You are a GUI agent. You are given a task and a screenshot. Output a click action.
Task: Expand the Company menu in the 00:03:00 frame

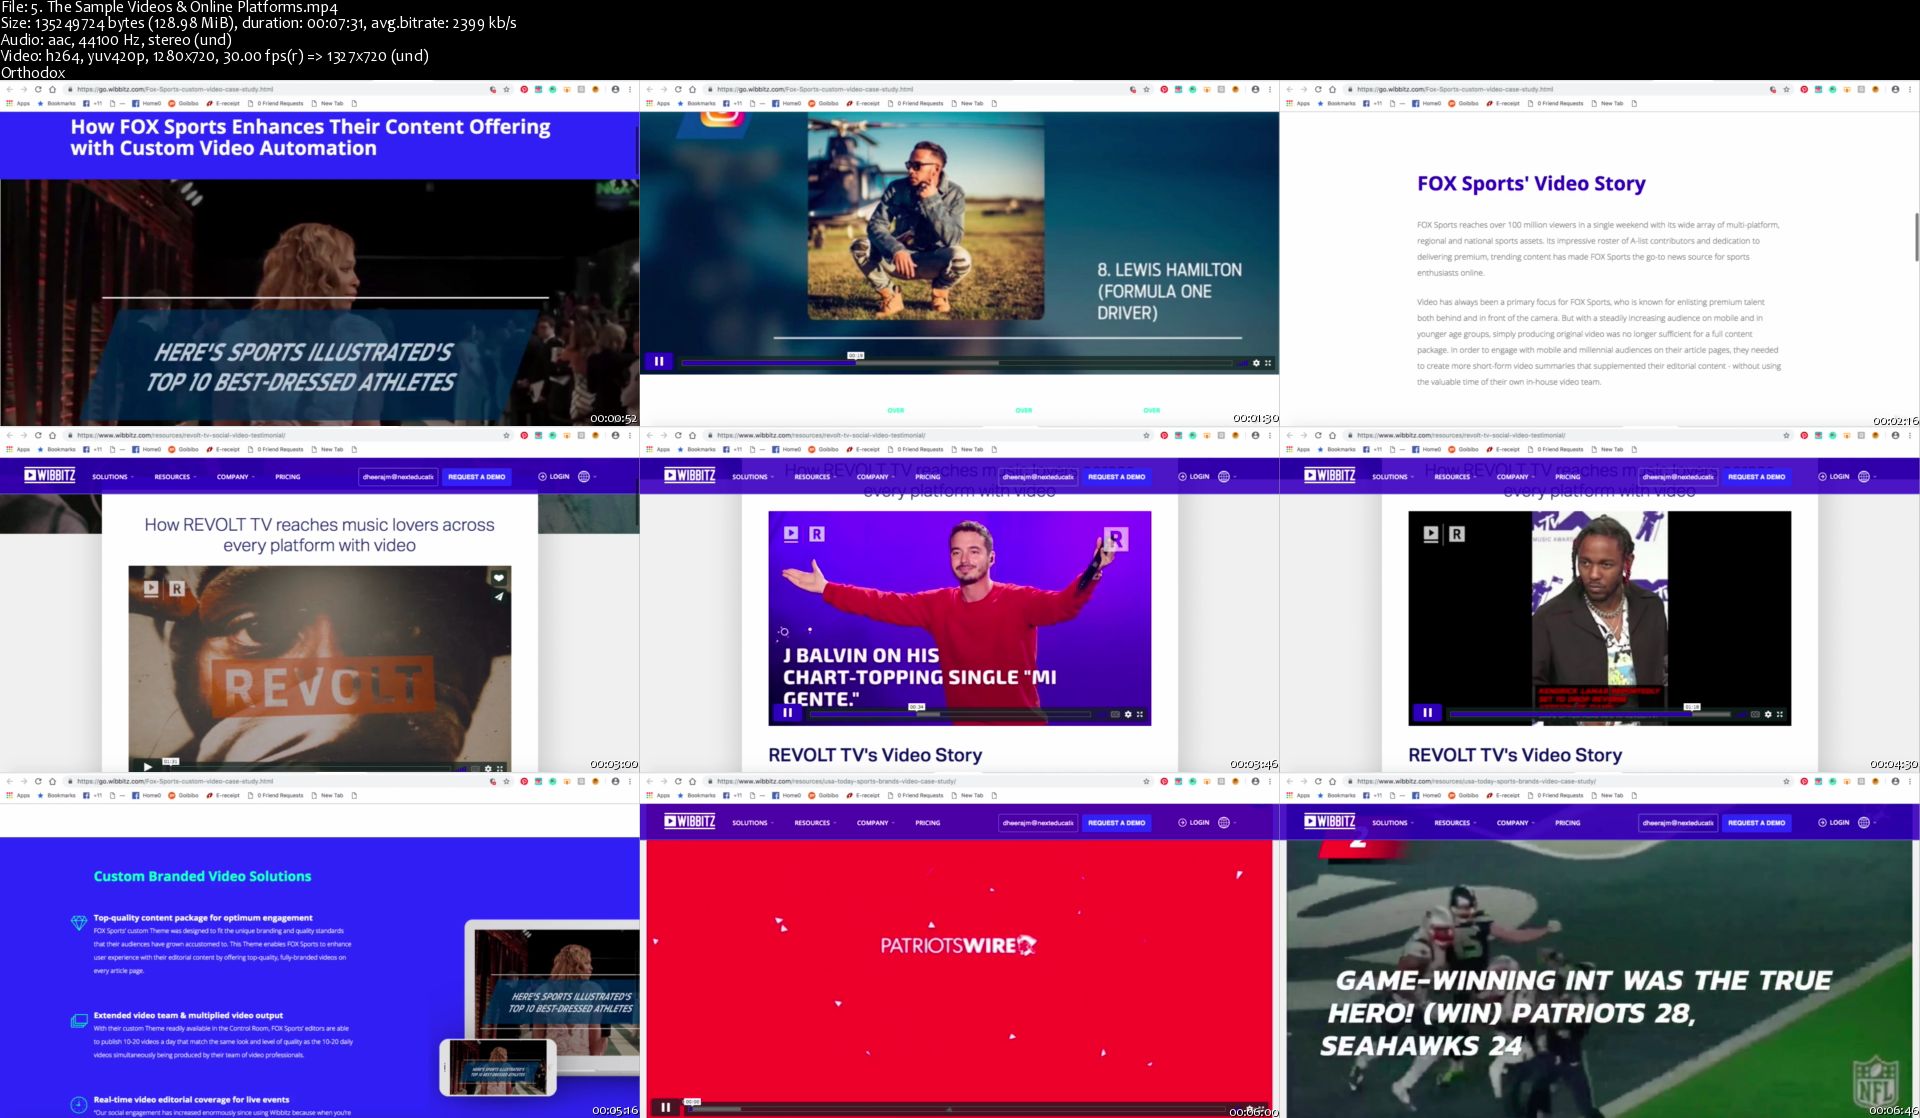coord(235,477)
